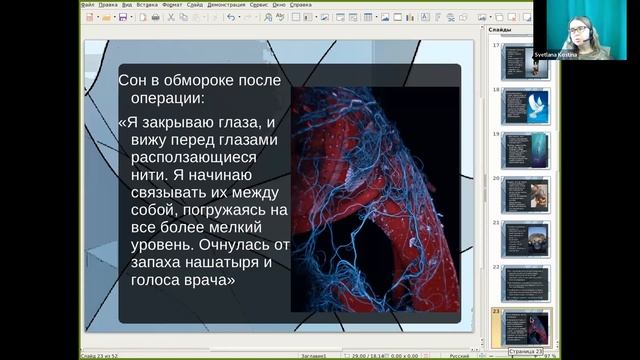Open the Вид menu
640x360 pixels.
coord(127,5)
